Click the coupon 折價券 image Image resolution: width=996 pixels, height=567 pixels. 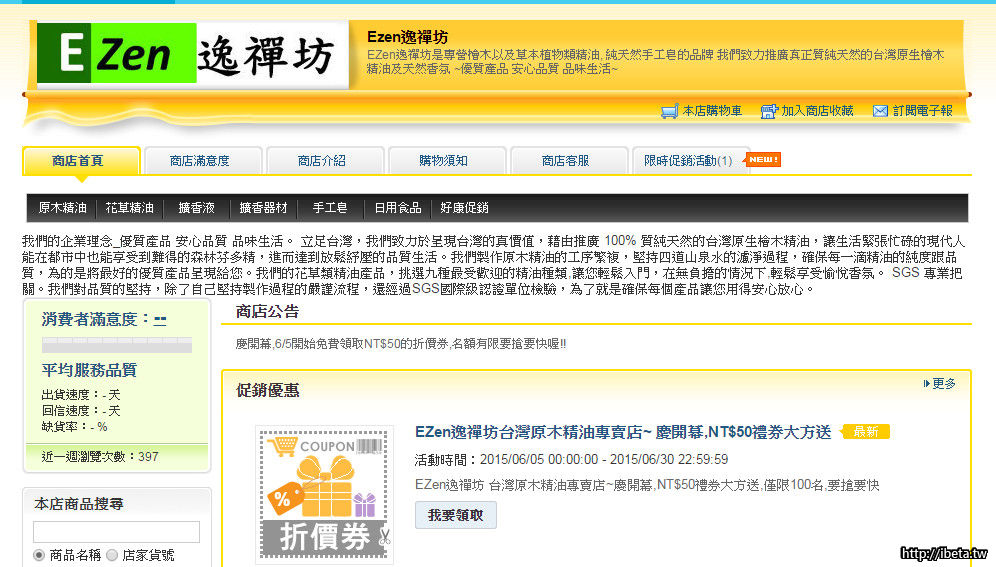(x=324, y=494)
